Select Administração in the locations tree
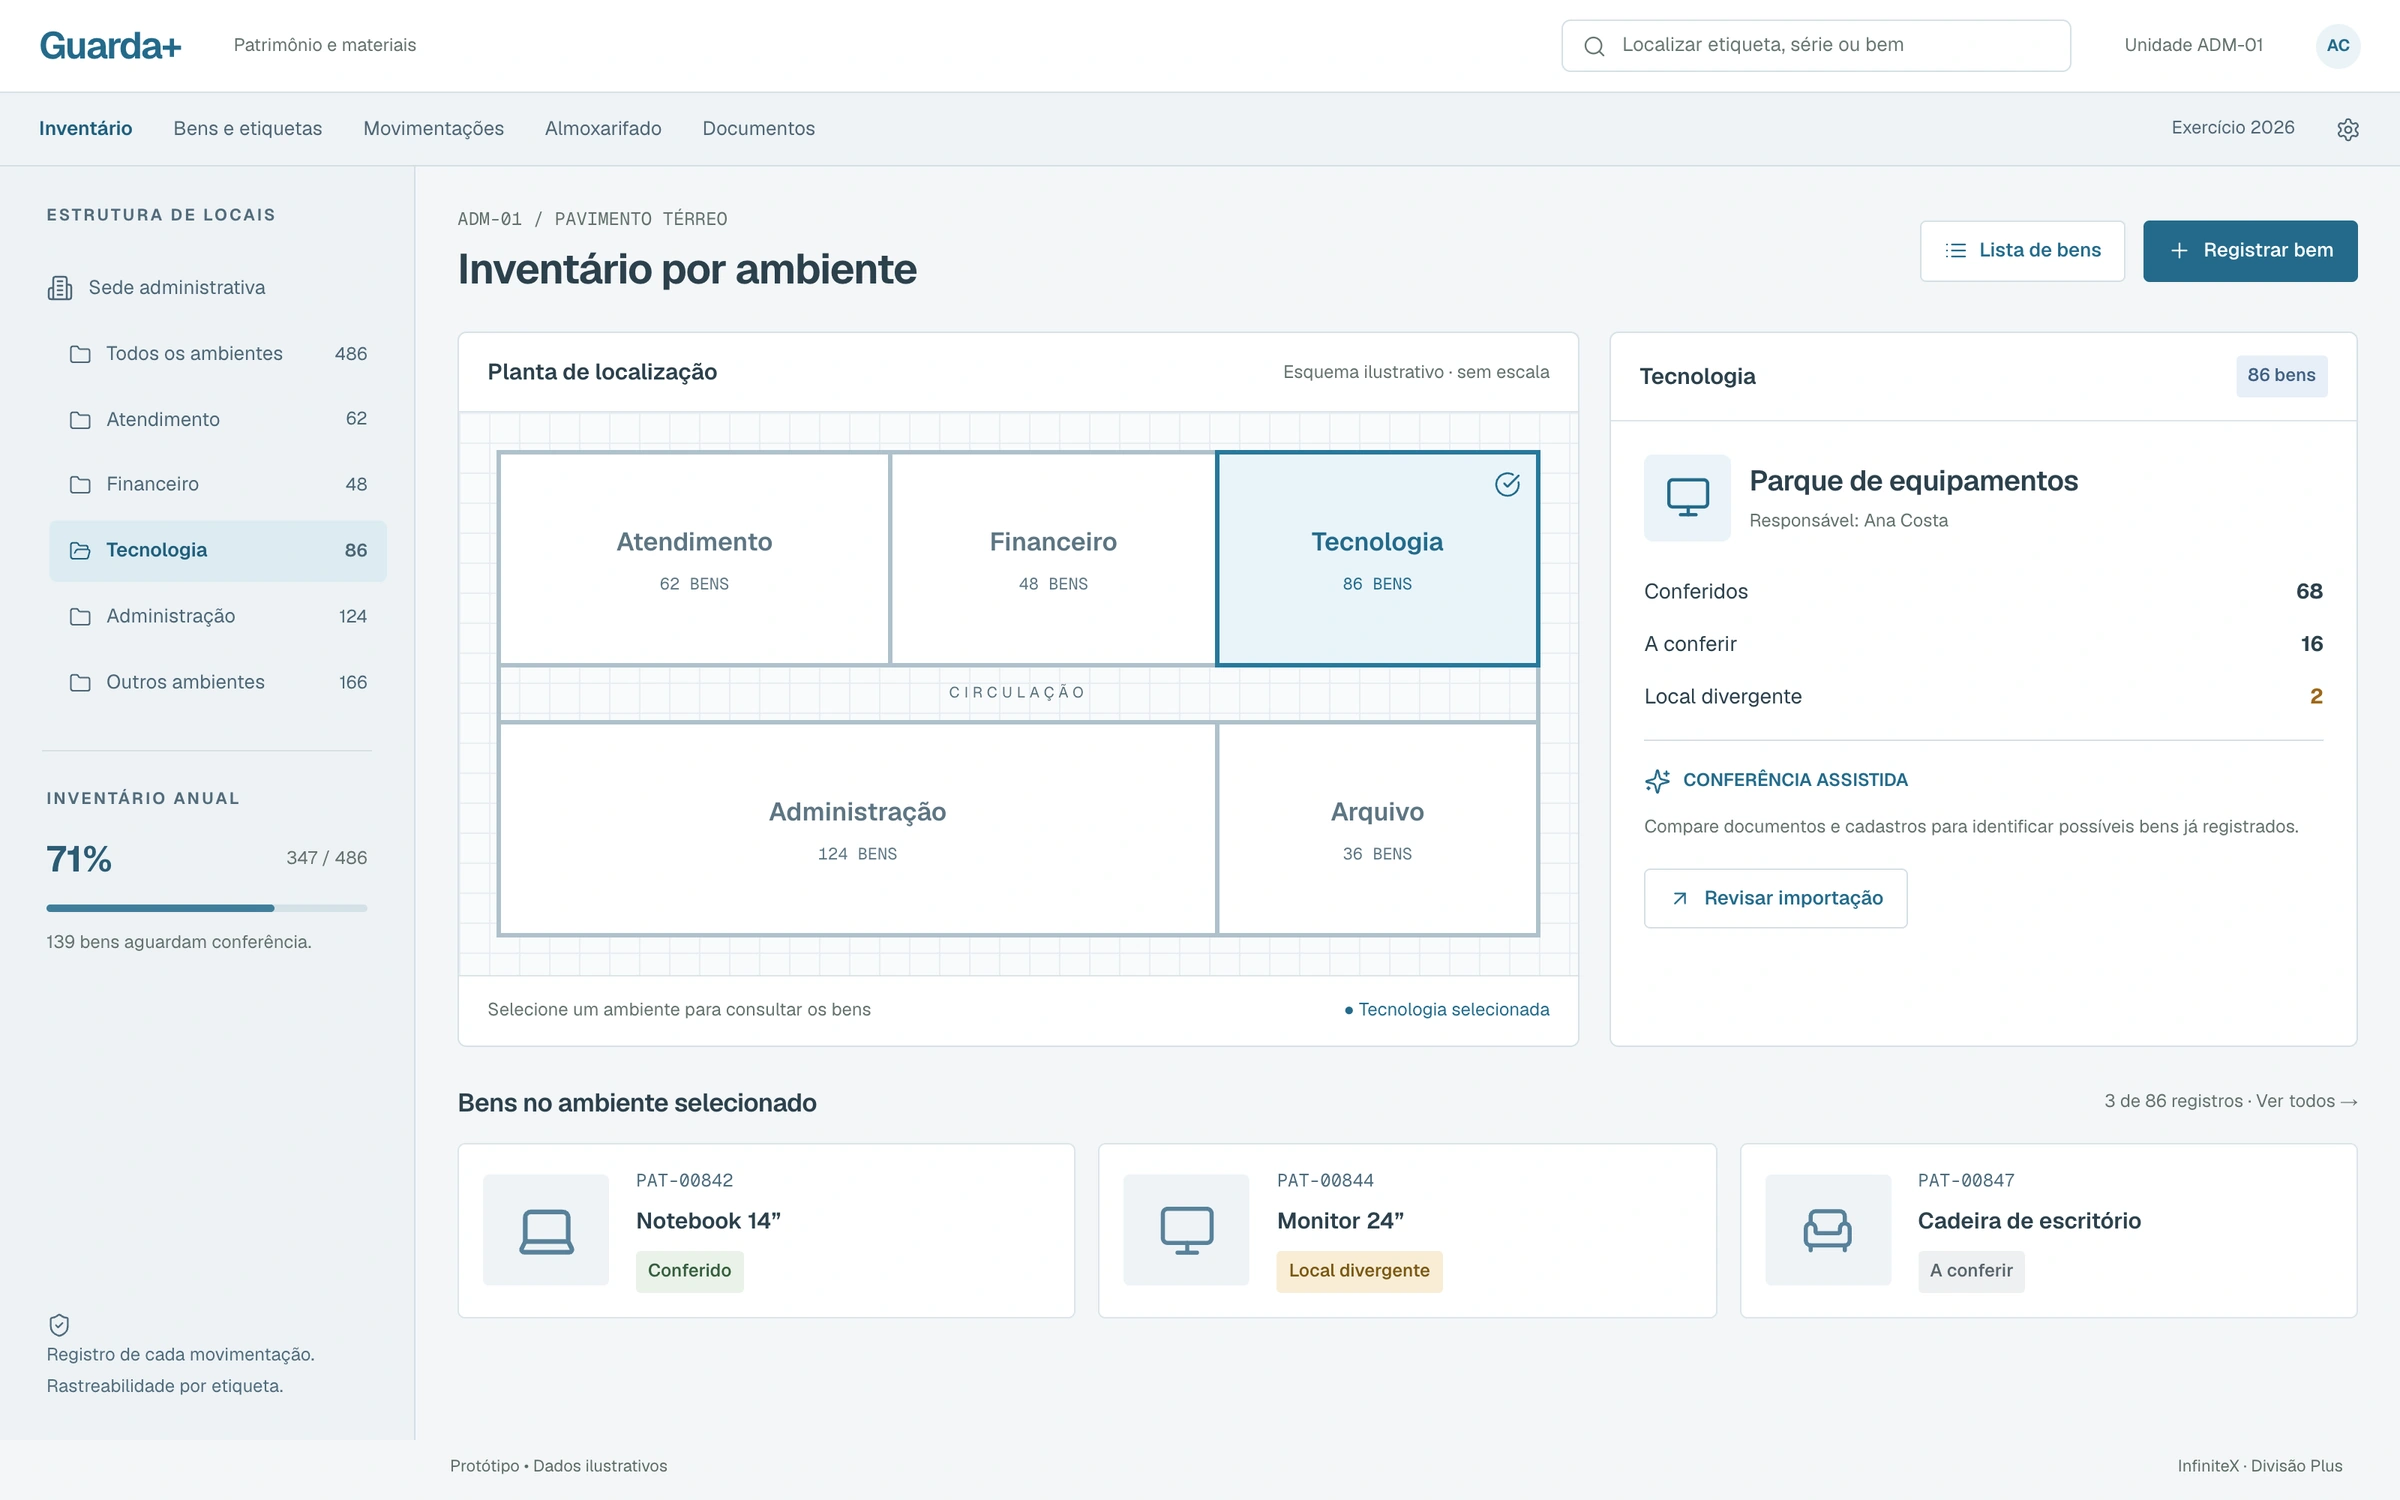The width and height of the screenshot is (2400, 1500). [218, 617]
